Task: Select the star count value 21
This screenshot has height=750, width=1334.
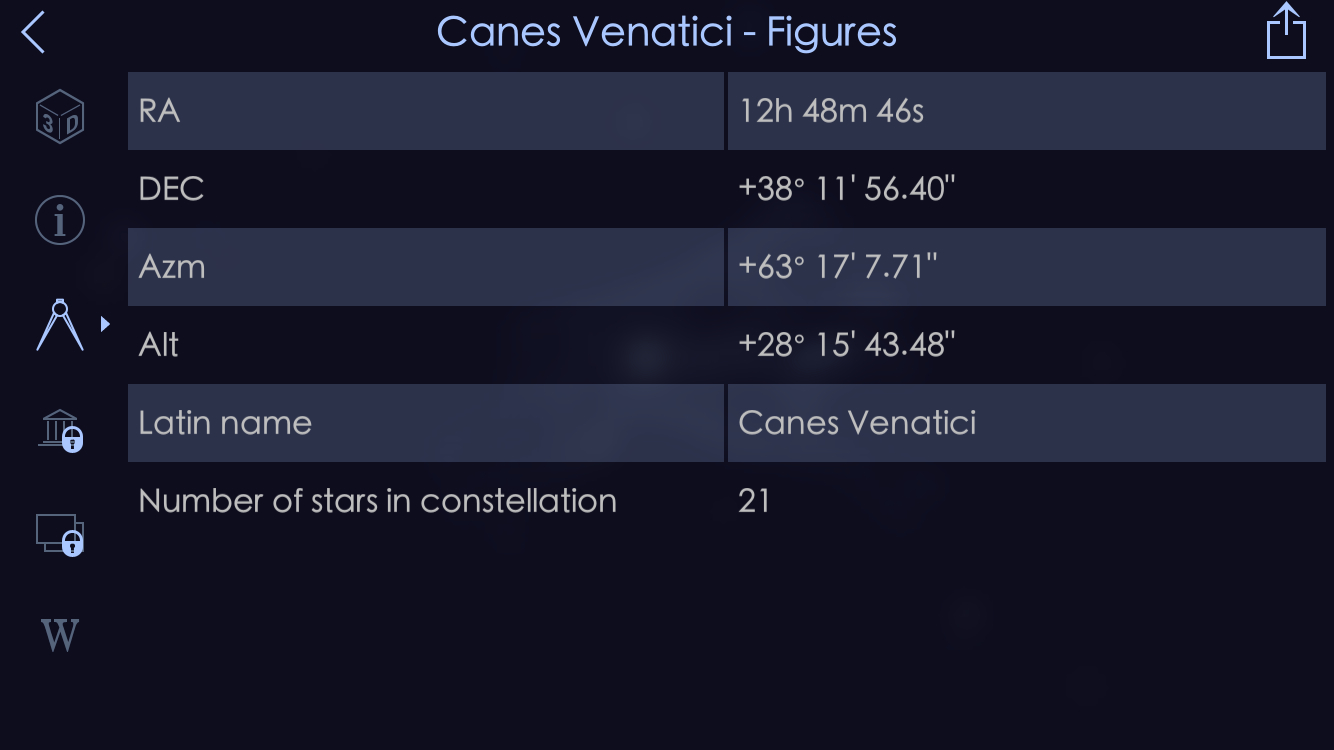Action: click(754, 501)
